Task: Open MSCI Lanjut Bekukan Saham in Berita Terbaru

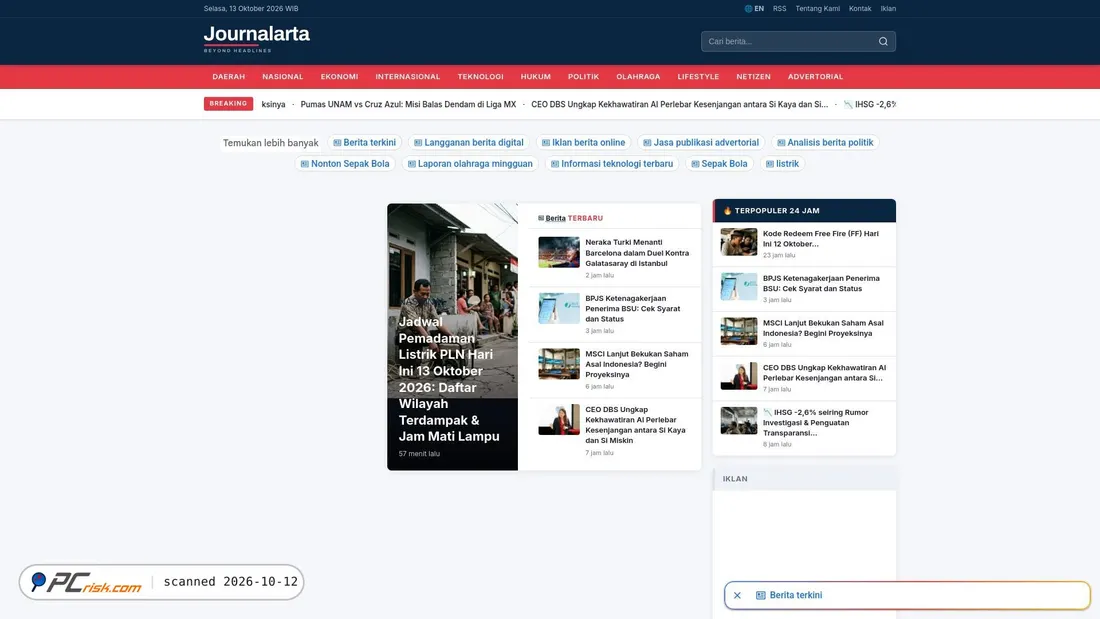Action: click(x=637, y=364)
